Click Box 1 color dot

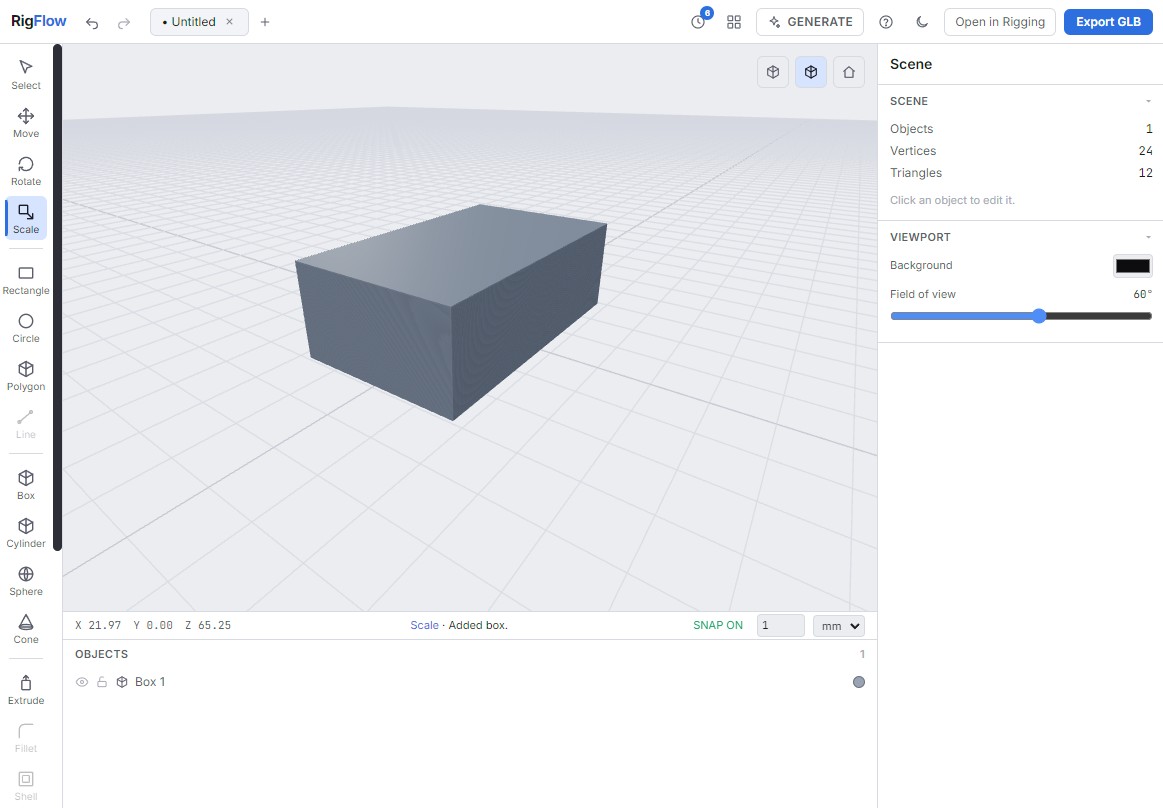(x=859, y=682)
